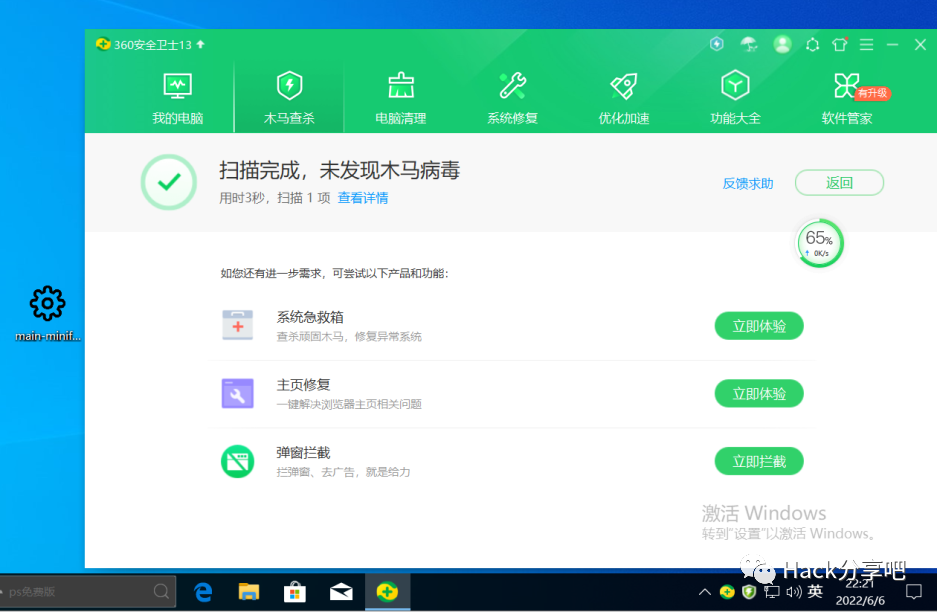This screenshot has height=612, width=937.
Task: Open Microsoft Store from taskbar
Action: point(295,592)
